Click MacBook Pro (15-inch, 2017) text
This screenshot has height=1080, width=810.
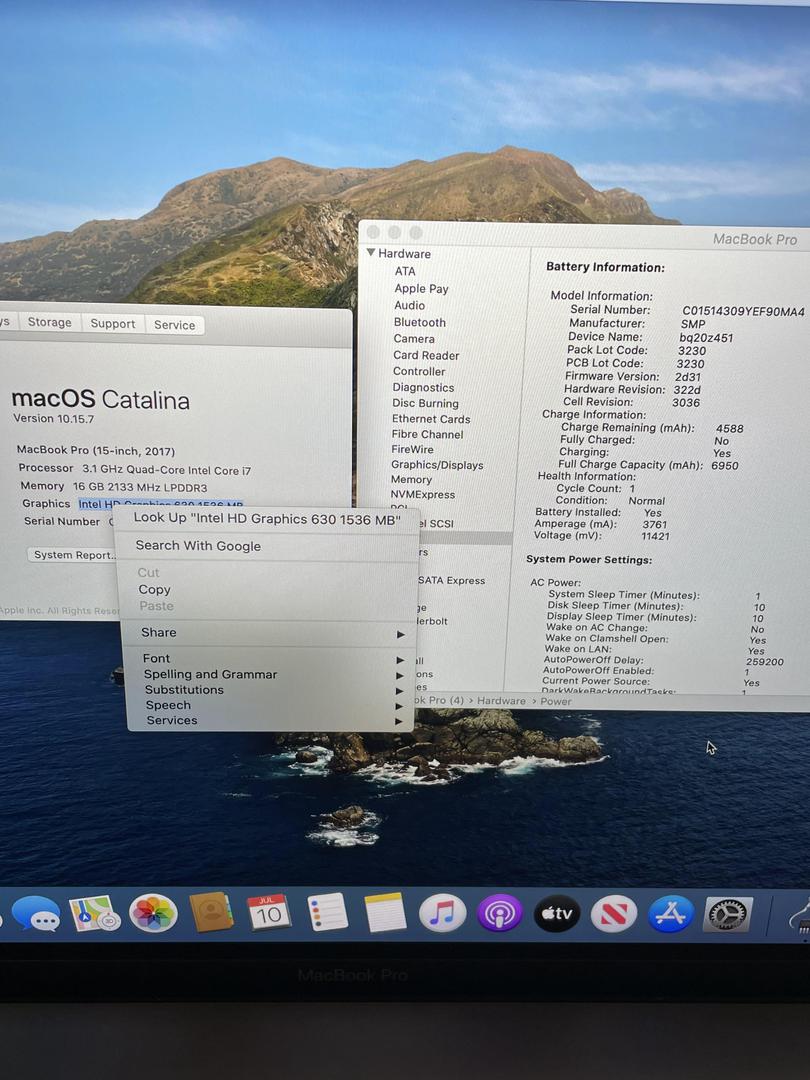coord(96,450)
